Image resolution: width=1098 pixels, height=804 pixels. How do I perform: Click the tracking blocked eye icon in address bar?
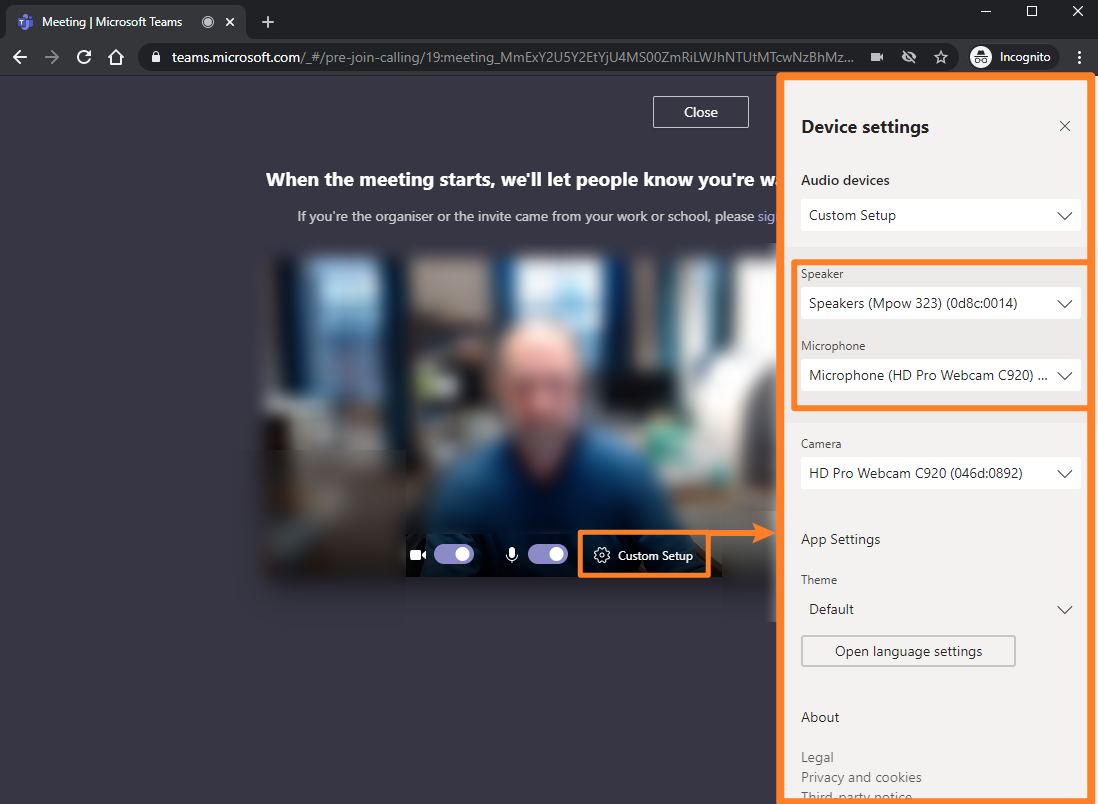tap(909, 57)
